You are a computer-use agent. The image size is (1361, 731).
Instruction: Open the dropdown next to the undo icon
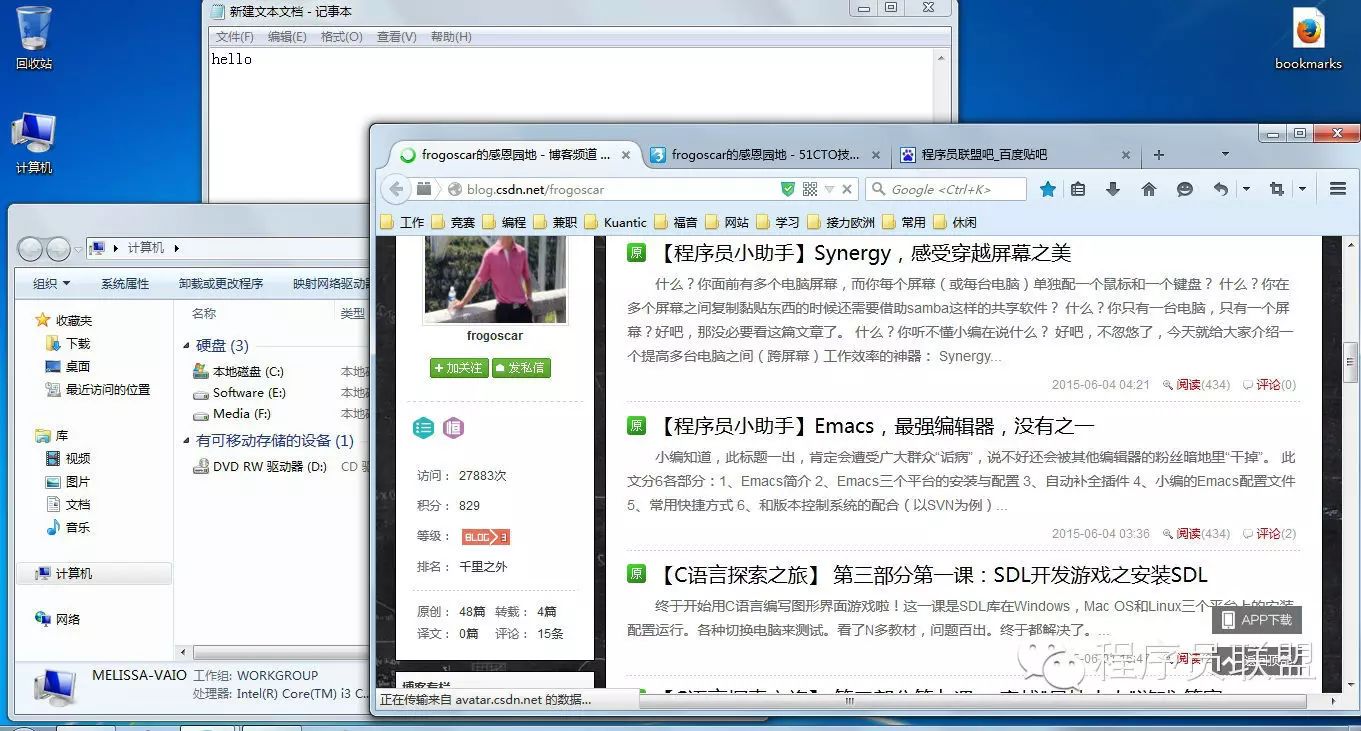tap(1246, 189)
